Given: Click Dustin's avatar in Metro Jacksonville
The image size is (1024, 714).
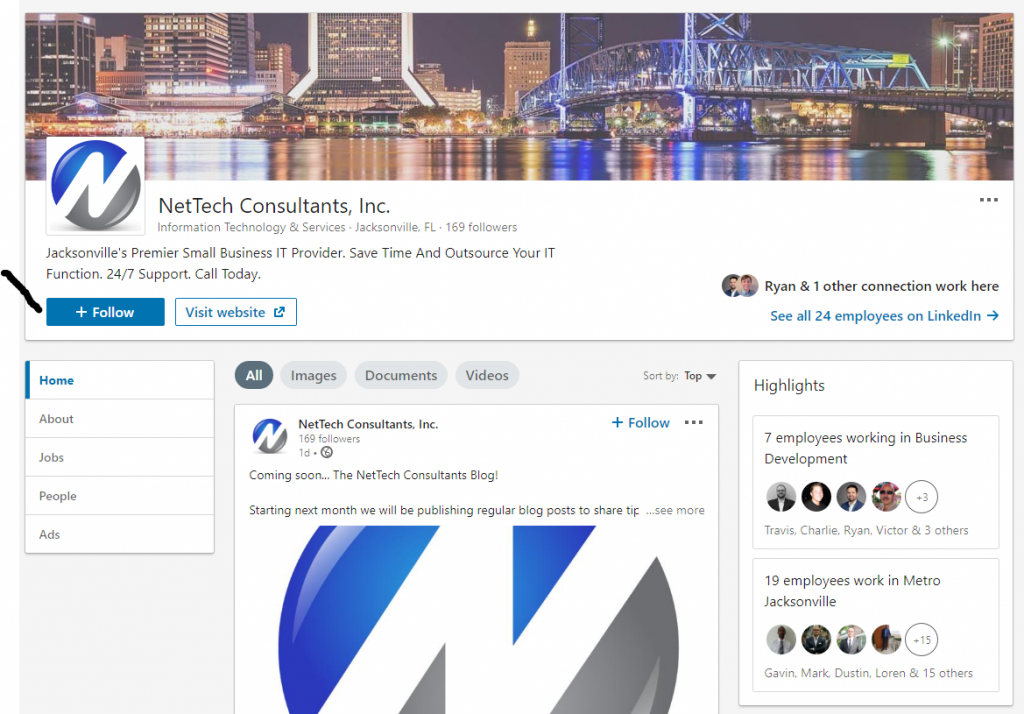Looking at the screenshot, I should tap(851, 640).
